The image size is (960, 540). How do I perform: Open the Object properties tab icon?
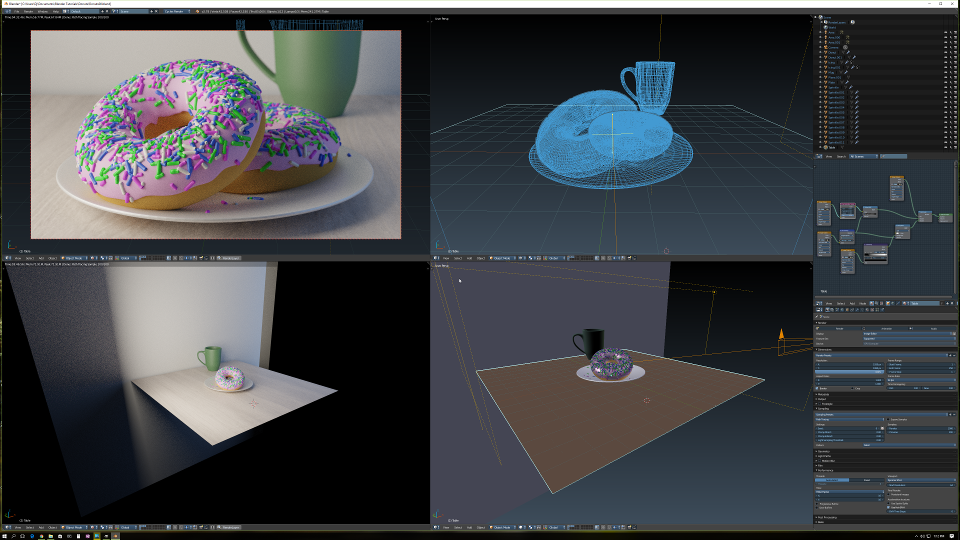(847, 310)
